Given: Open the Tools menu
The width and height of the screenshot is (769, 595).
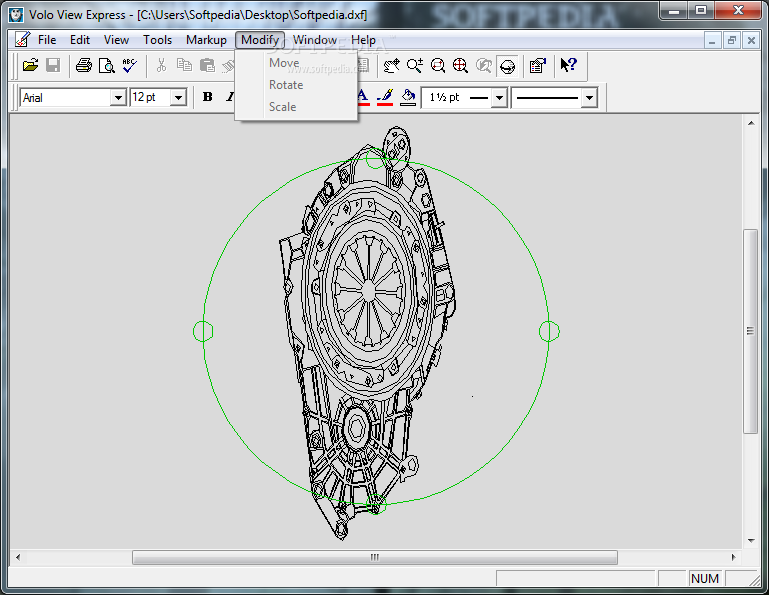Looking at the screenshot, I should pos(157,40).
